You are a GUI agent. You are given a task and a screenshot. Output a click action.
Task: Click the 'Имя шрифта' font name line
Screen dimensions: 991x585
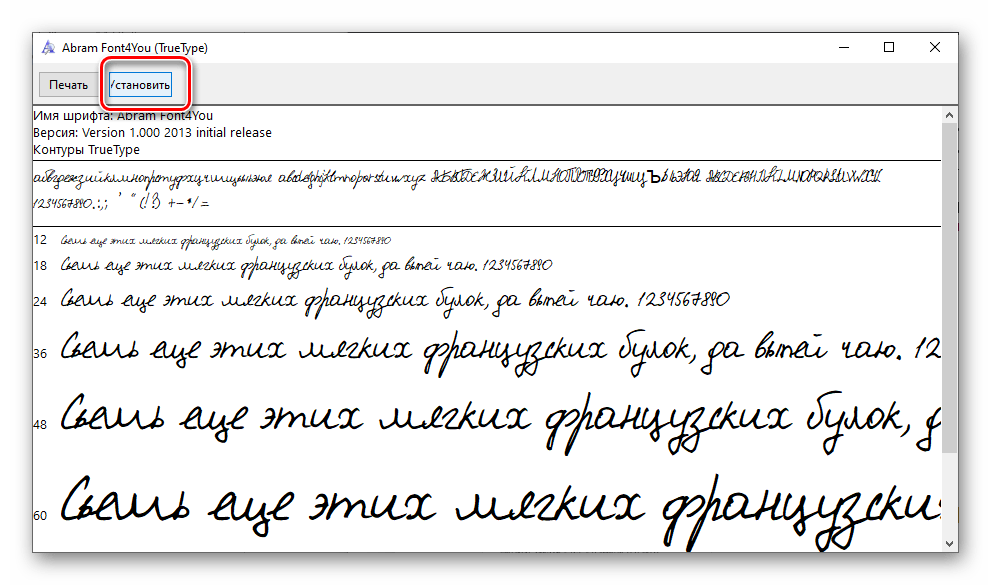pyautogui.click(x=123, y=116)
